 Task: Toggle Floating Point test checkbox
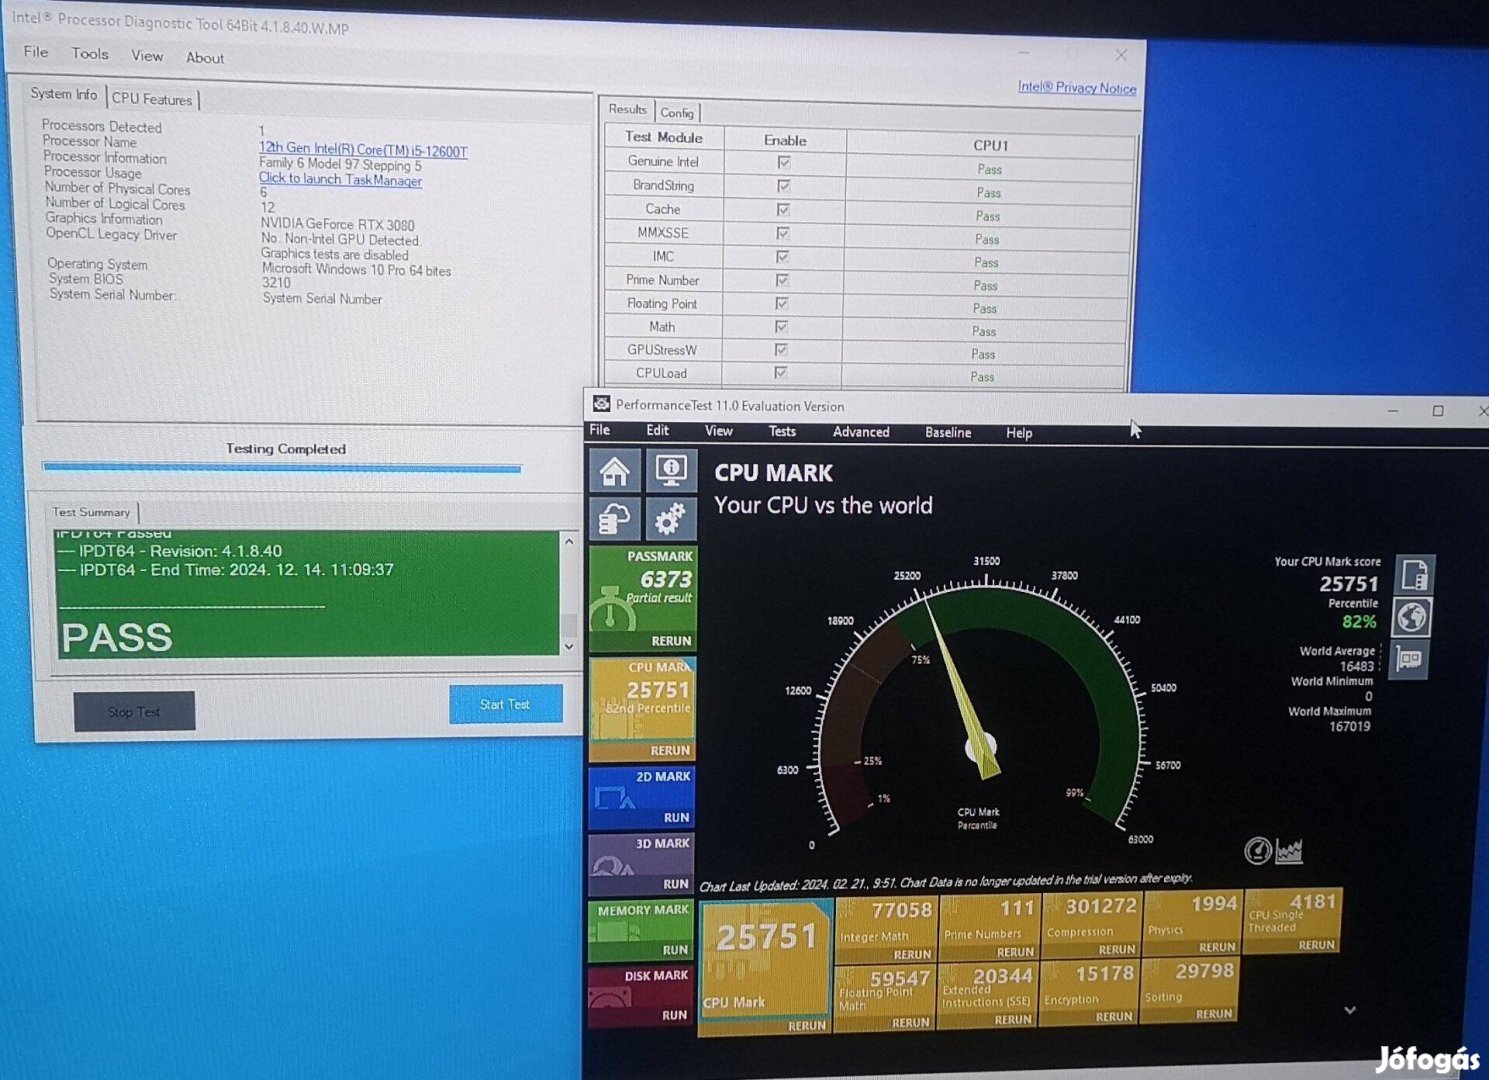point(781,303)
